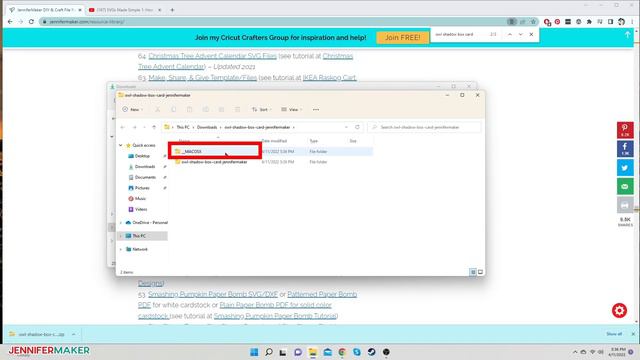Screen dimensions: 640x360
Task: Click the Copy icon in Explorer toolbar
Action: 173,109
